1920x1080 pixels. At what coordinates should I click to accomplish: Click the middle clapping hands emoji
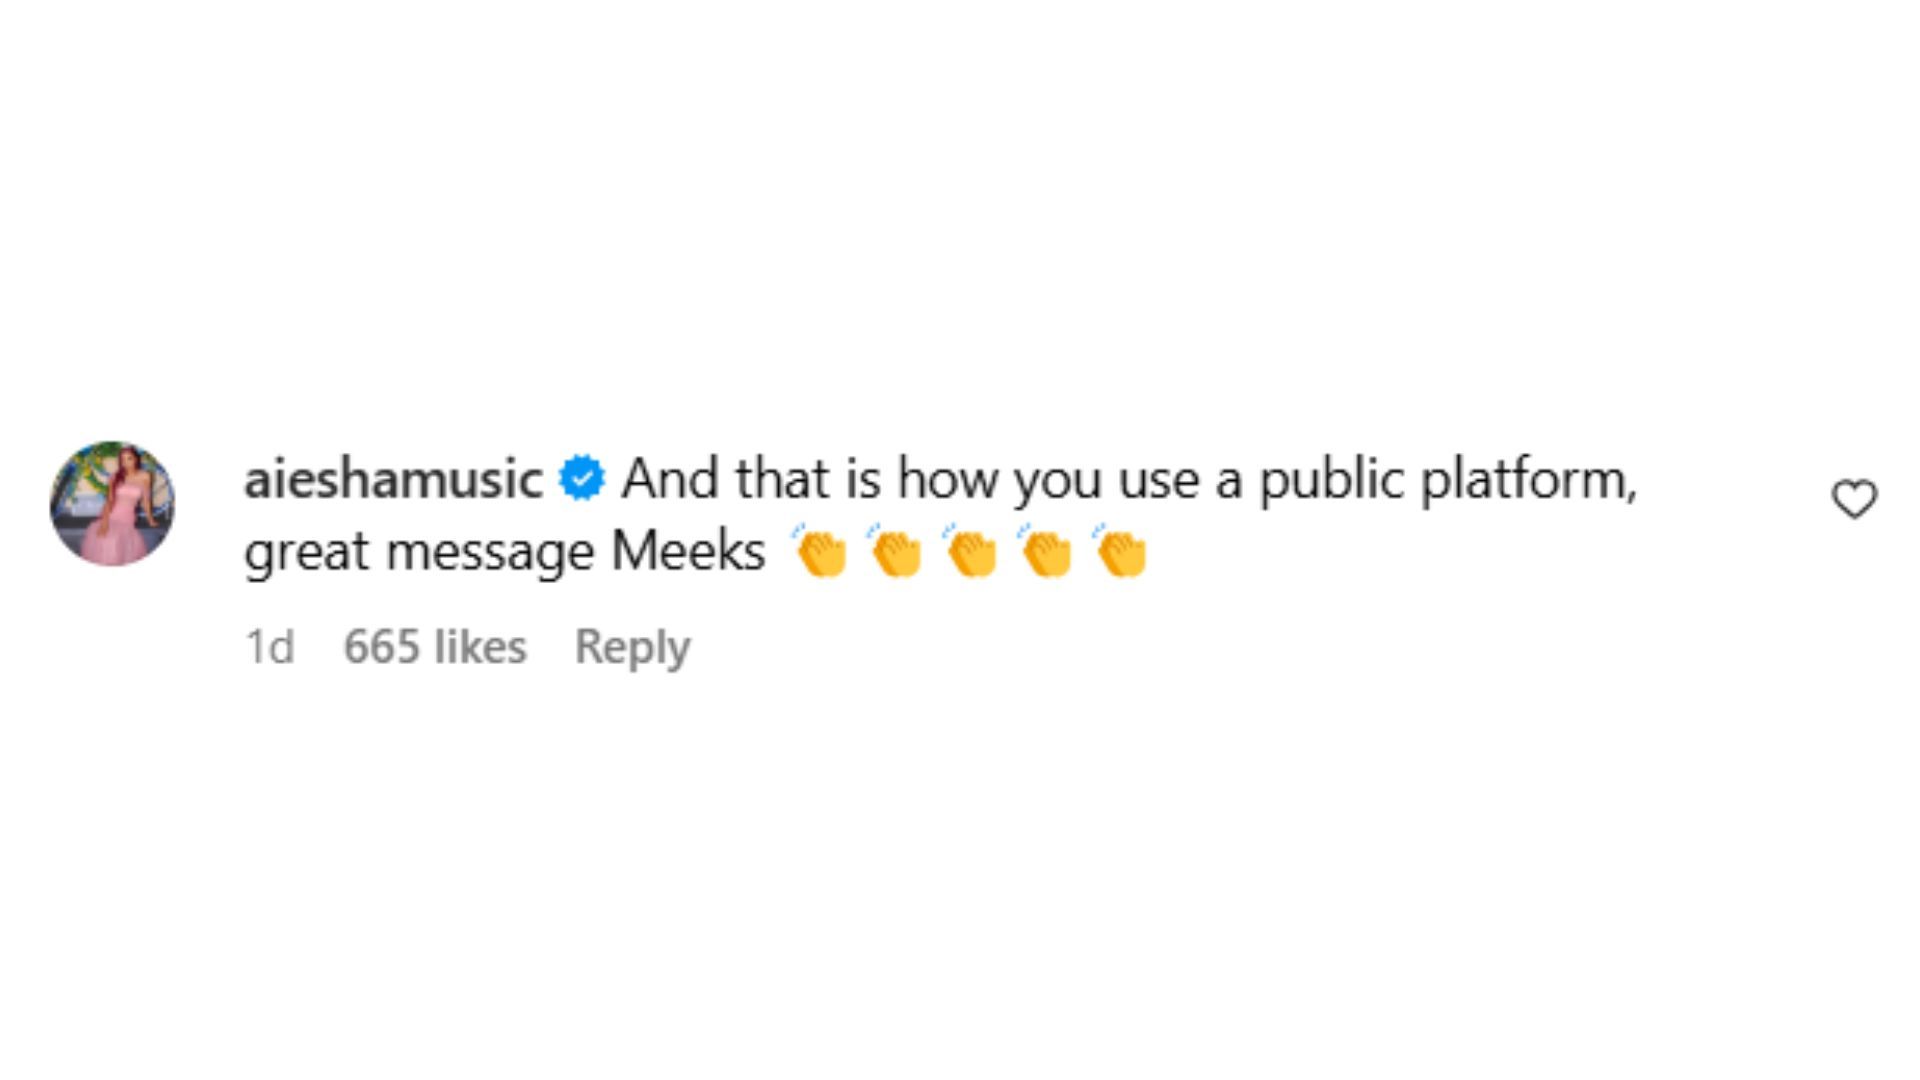(970, 551)
